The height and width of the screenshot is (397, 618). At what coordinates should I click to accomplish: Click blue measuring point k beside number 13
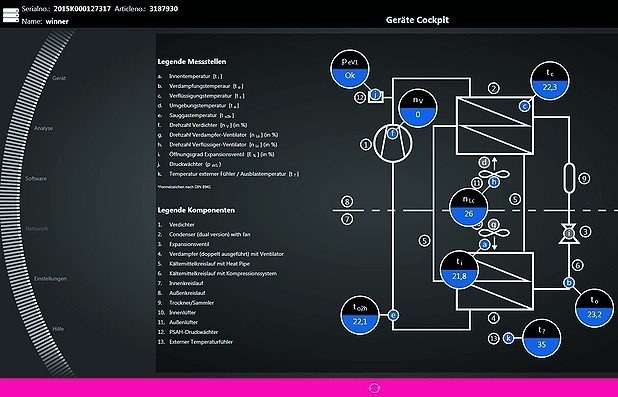[x=508, y=338]
